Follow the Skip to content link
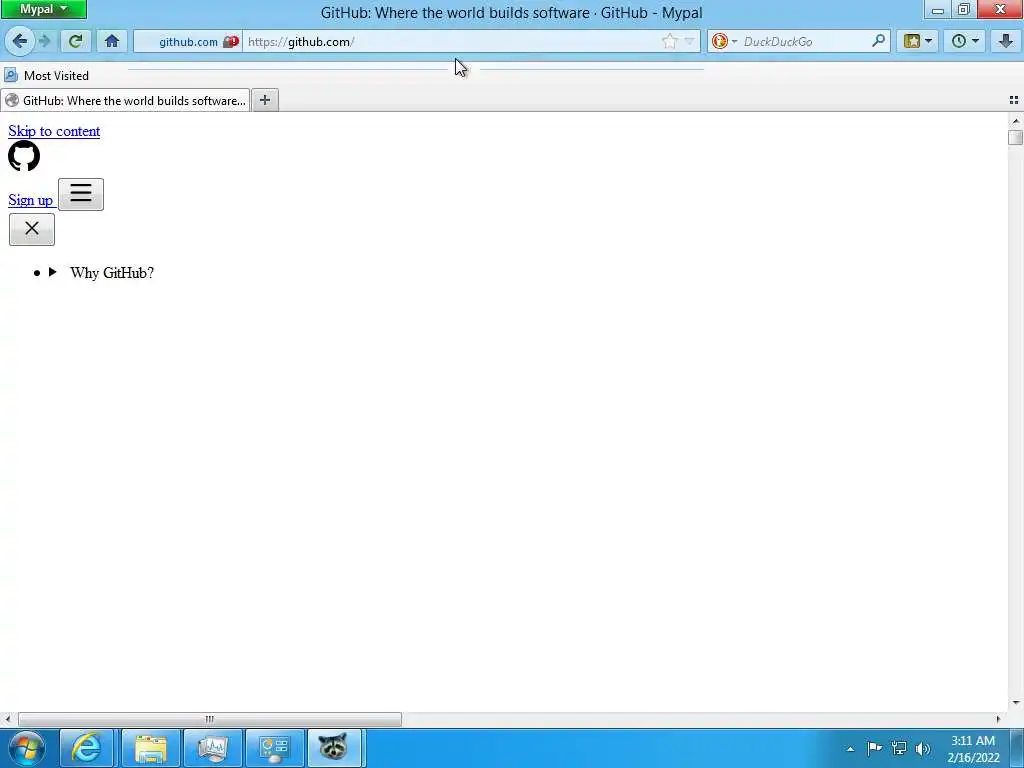Image resolution: width=1024 pixels, height=768 pixels. [x=54, y=131]
